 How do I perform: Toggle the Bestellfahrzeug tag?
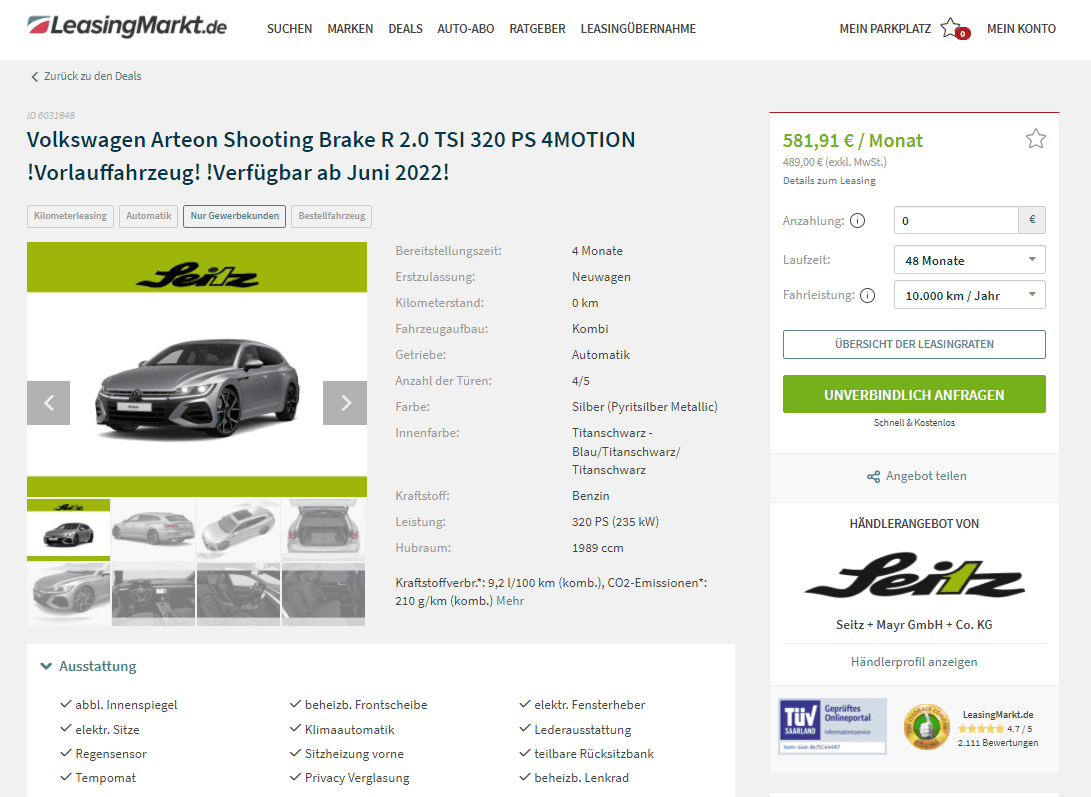[x=331, y=216]
